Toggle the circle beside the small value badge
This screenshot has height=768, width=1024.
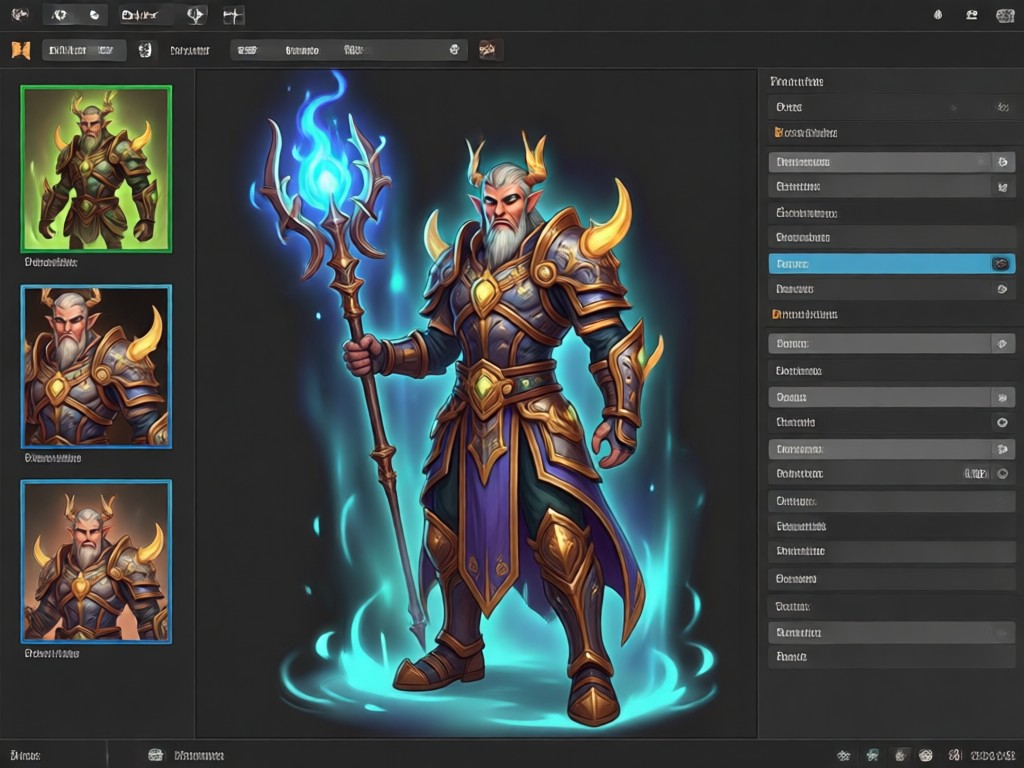tap(1002, 473)
